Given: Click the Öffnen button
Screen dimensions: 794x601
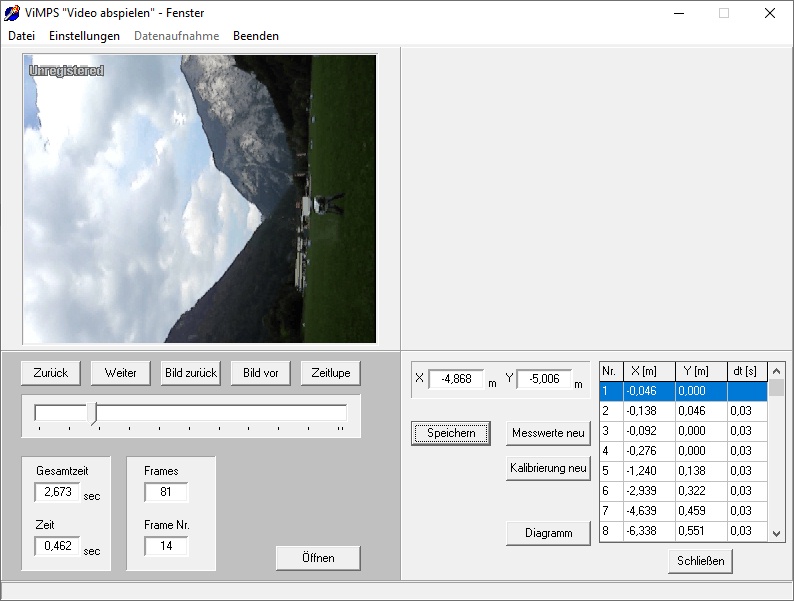Looking at the screenshot, I should pyautogui.click(x=318, y=558).
